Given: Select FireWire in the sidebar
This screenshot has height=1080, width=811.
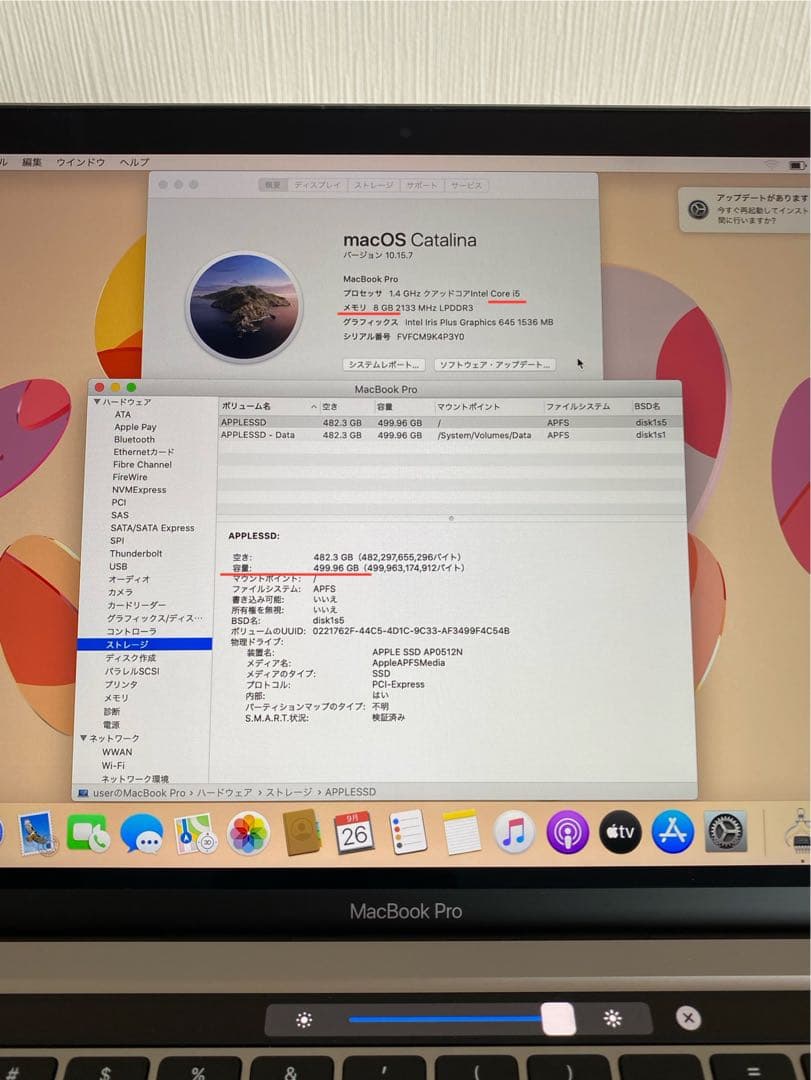Looking at the screenshot, I should tap(130, 477).
